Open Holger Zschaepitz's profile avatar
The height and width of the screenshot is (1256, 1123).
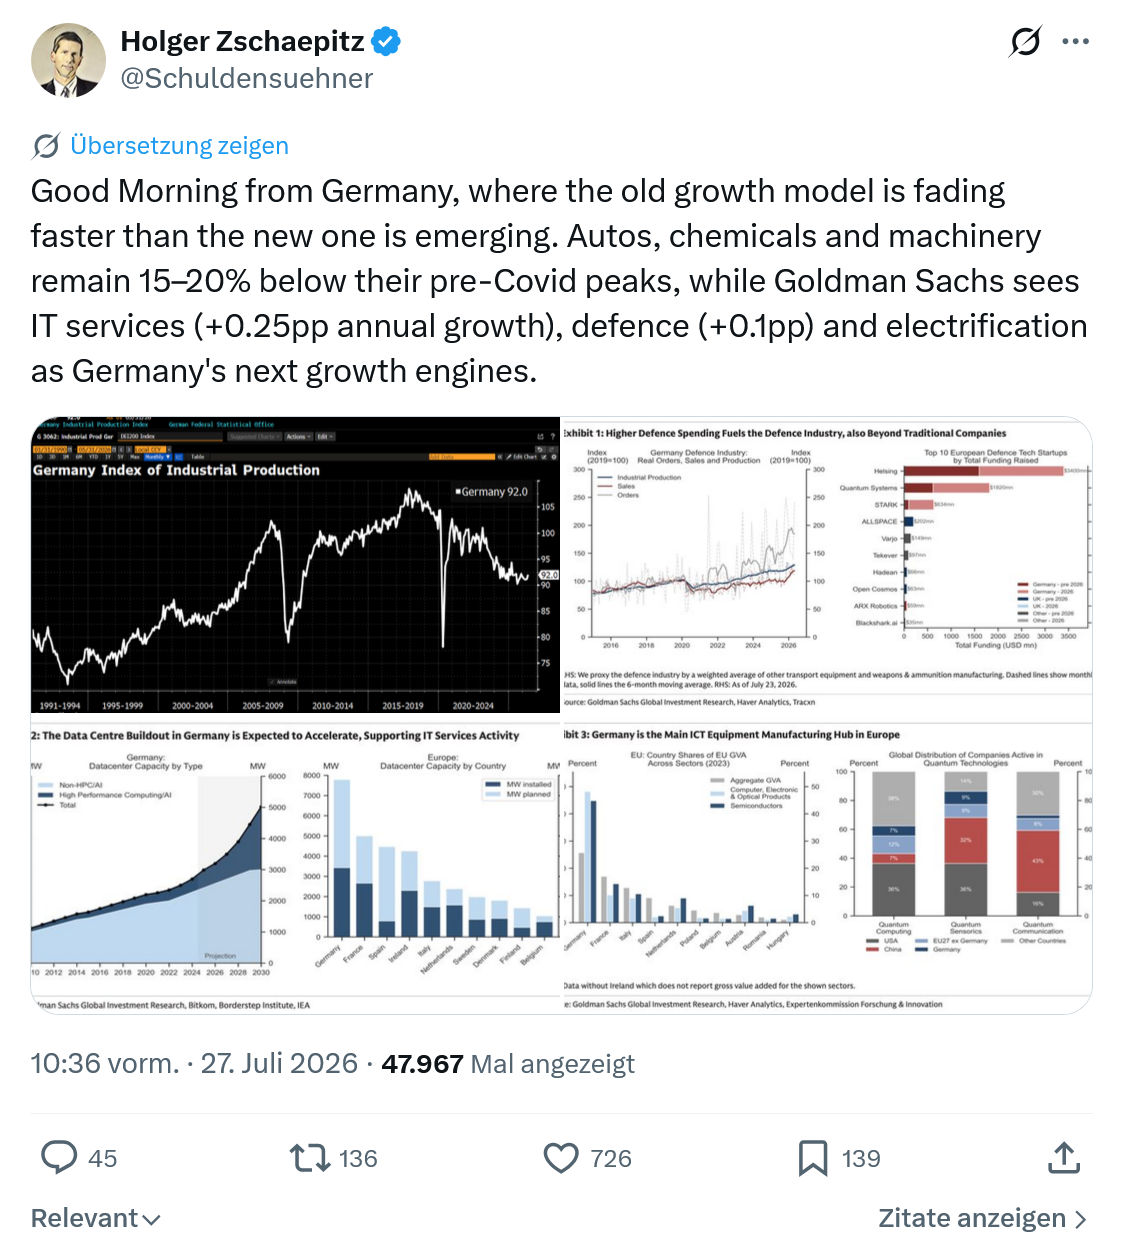[x=68, y=60]
